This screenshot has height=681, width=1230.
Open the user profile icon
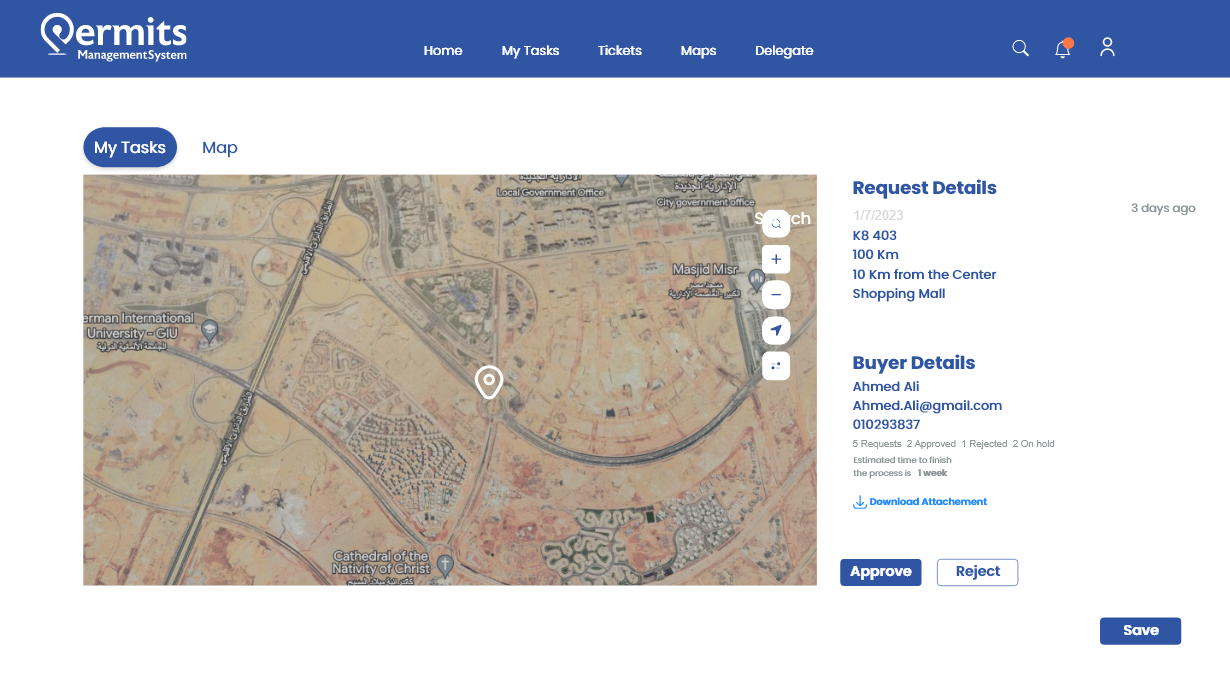(1107, 47)
